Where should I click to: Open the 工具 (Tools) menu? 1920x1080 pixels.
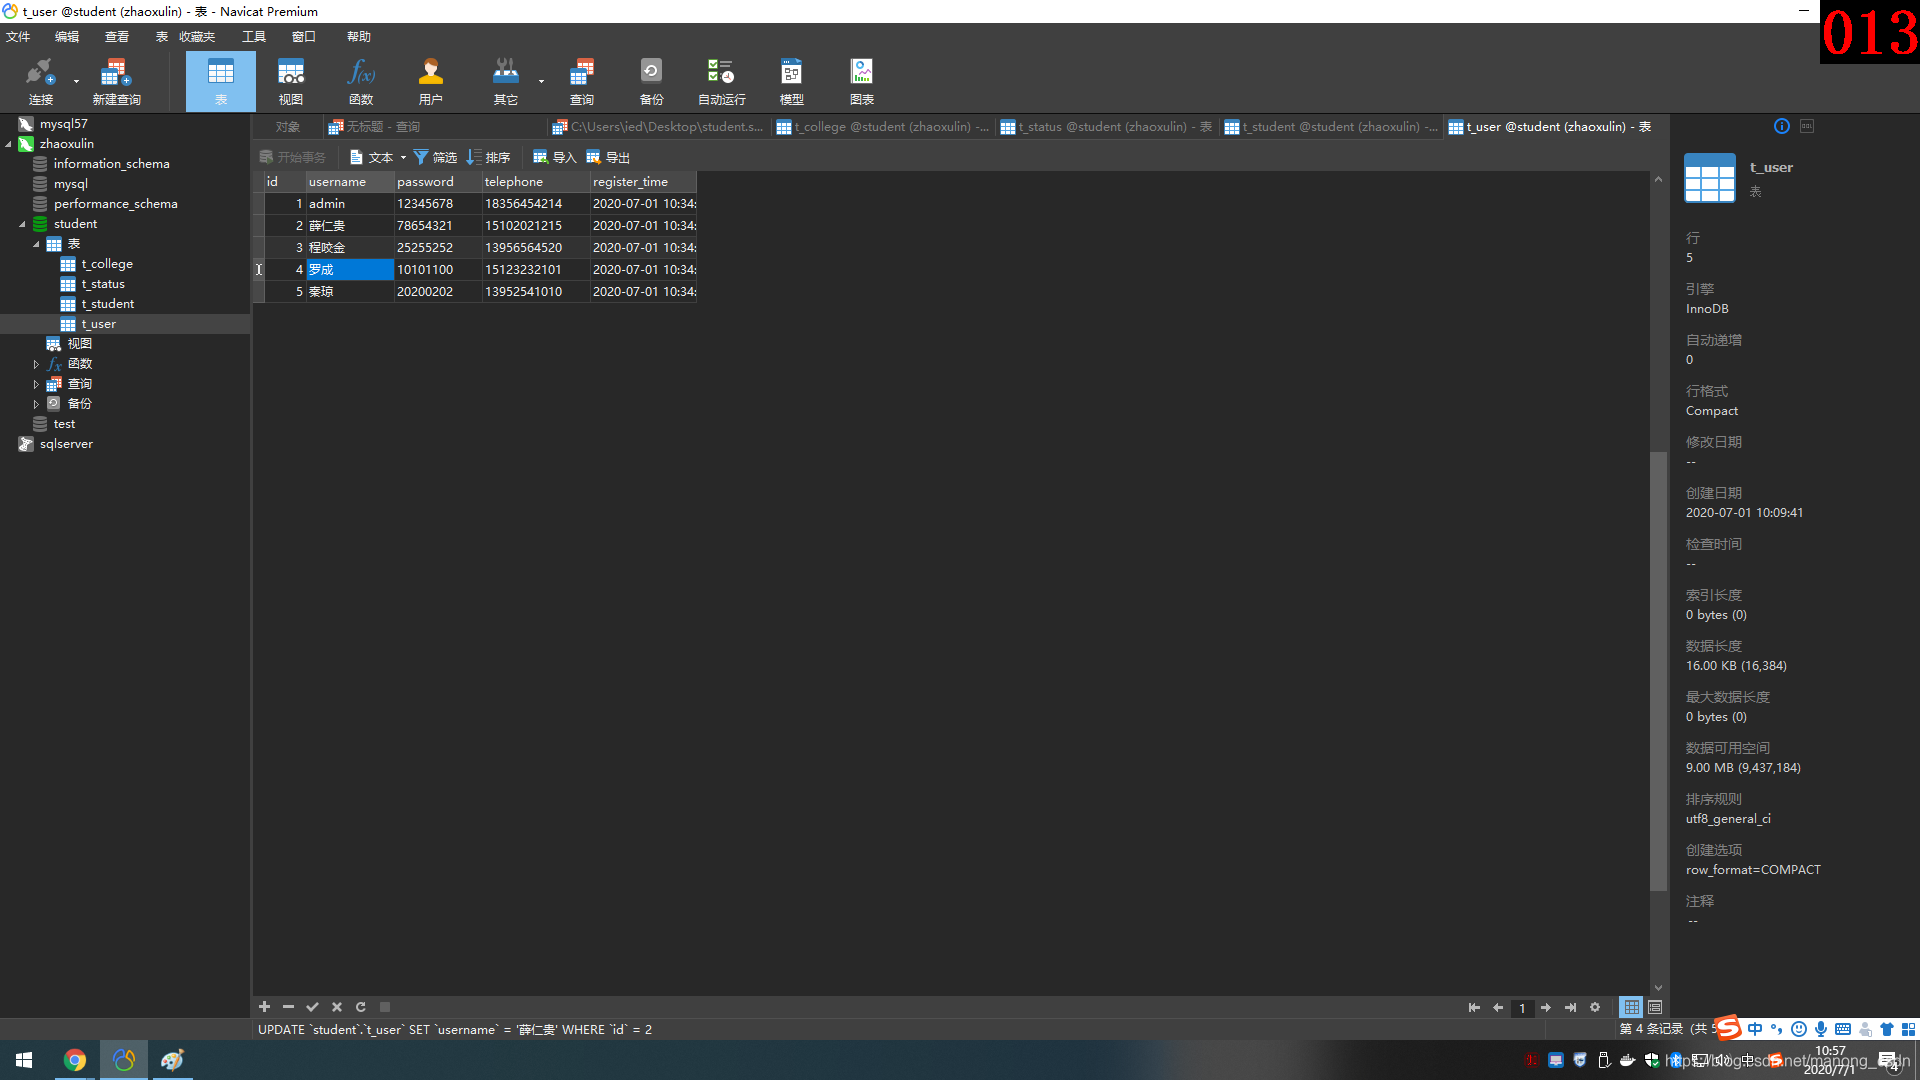pyautogui.click(x=253, y=37)
